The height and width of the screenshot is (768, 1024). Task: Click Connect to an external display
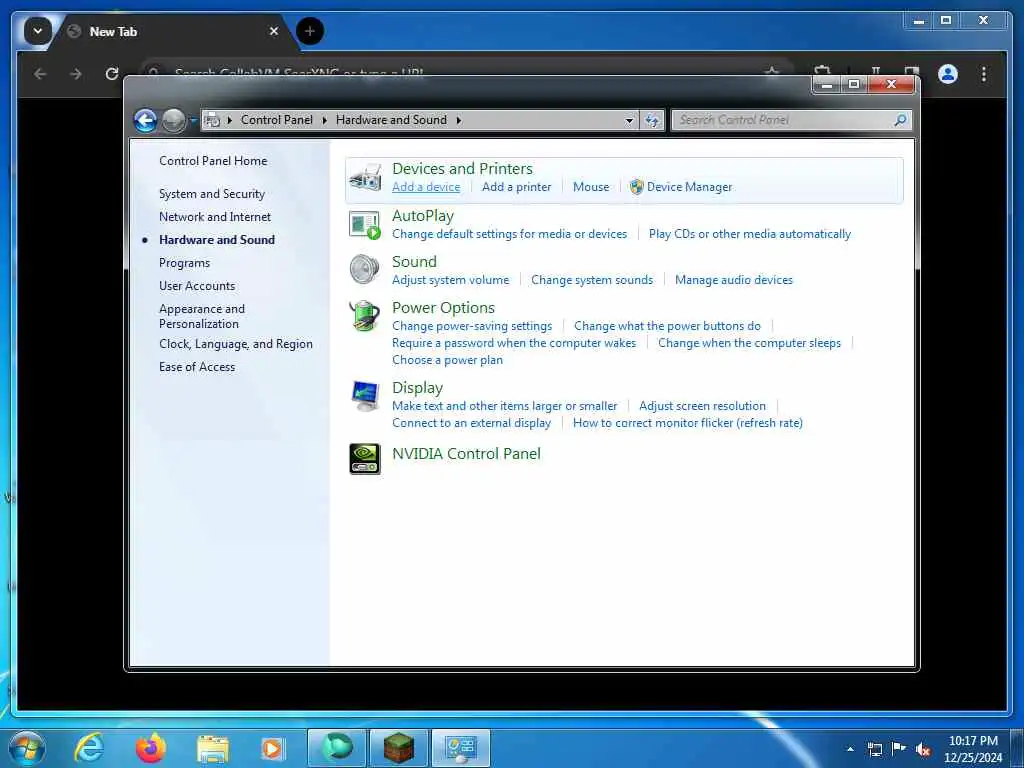click(472, 423)
